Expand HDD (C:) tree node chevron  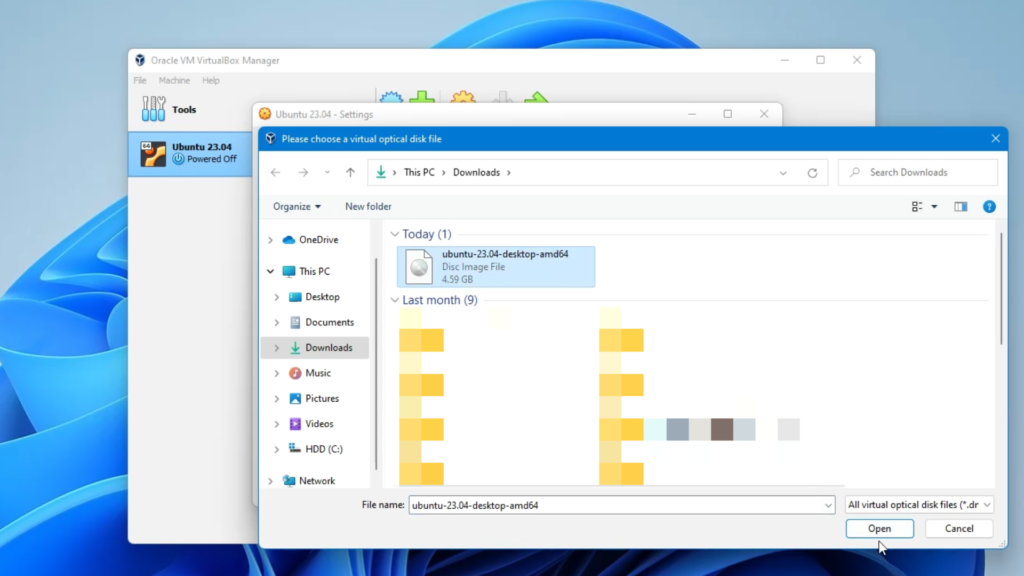click(277, 449)
